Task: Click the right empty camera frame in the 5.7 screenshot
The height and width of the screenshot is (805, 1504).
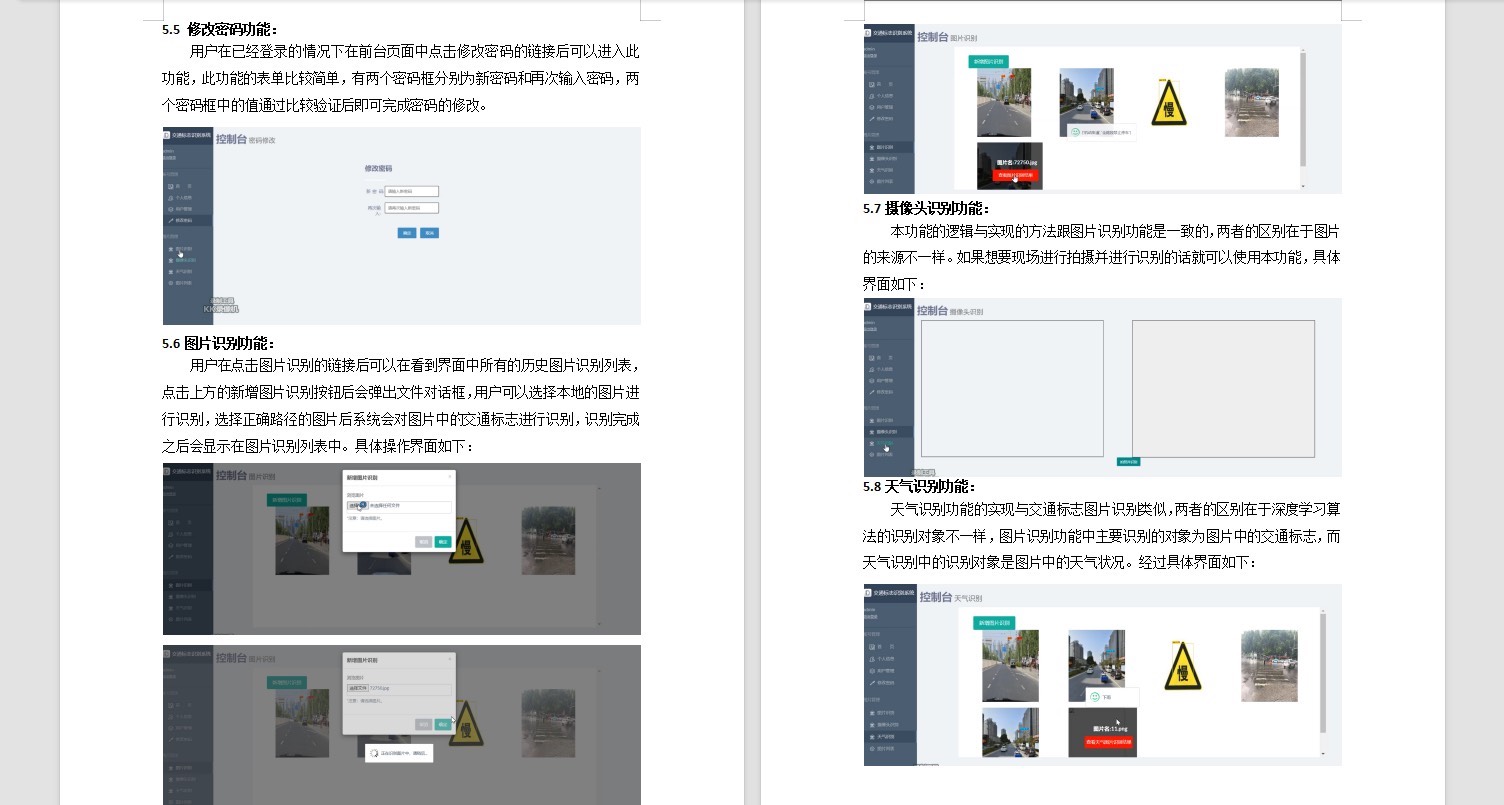Action: point(1223,389)
